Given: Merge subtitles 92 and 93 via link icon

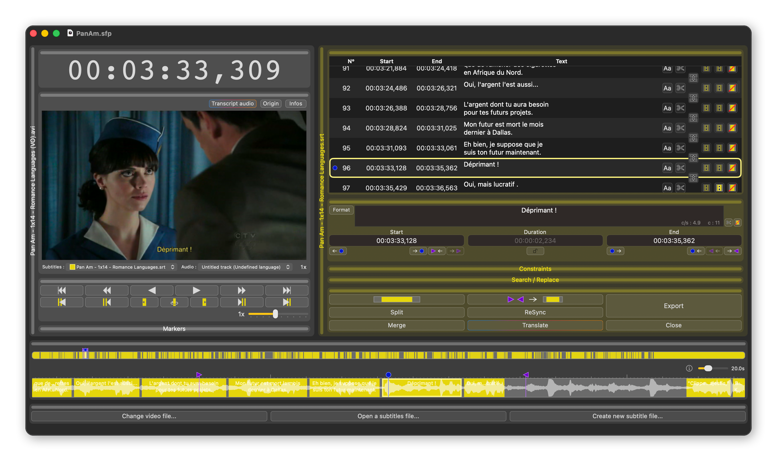Looking at the screenshot, I should click(693, 98).
